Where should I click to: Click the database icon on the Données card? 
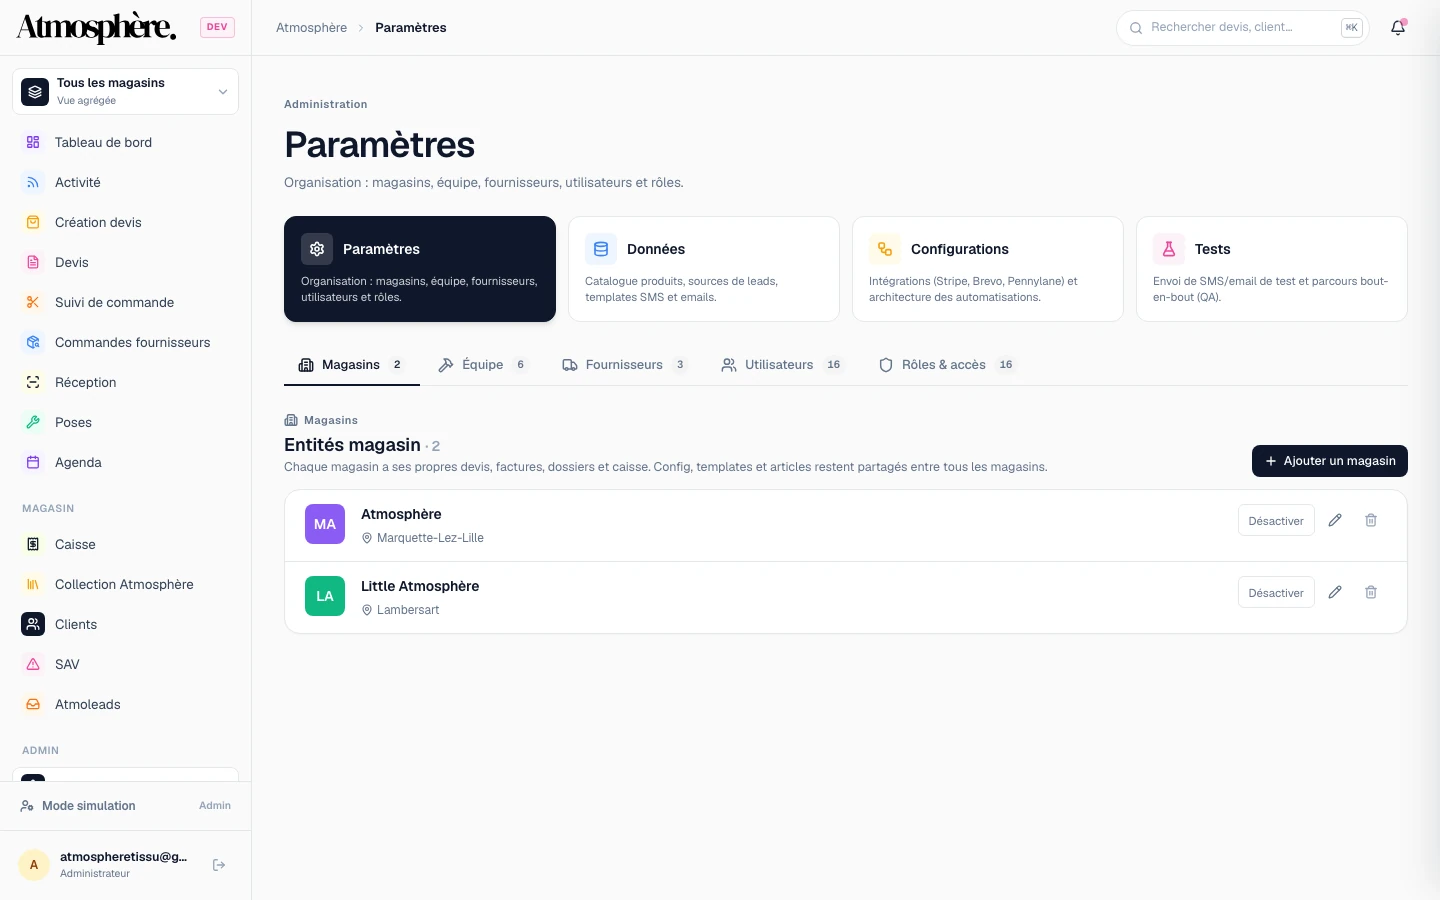point(601,249)
